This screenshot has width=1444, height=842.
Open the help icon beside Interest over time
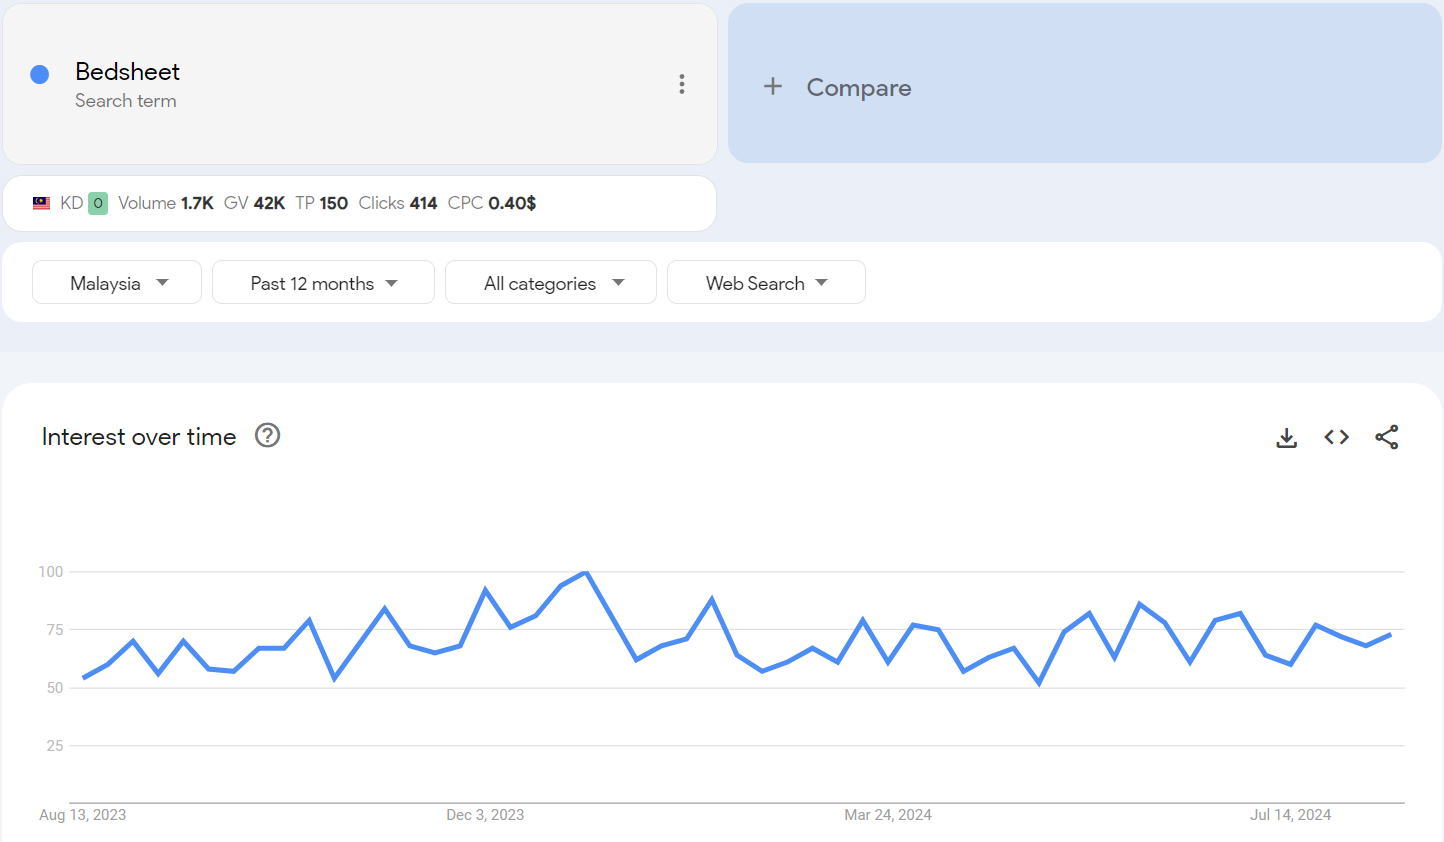[267, 436]
